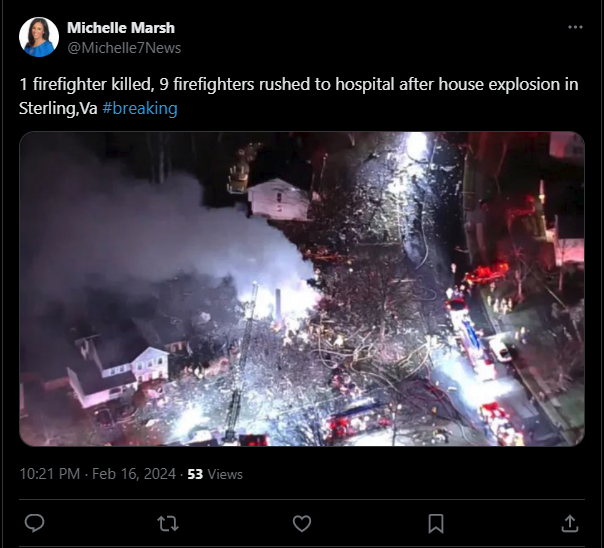604x548 pixels.
Task: Follow the #breaking hashtag link
Action: (140, 108)
